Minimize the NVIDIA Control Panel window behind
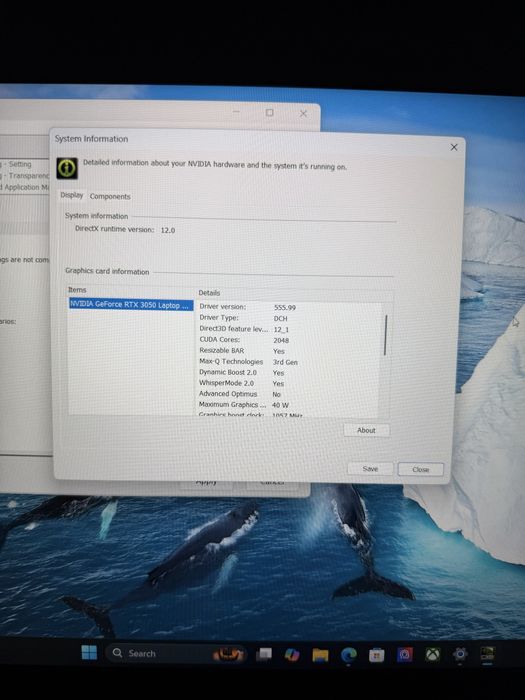The image size is (525, 700). click(x=237, y=112)
